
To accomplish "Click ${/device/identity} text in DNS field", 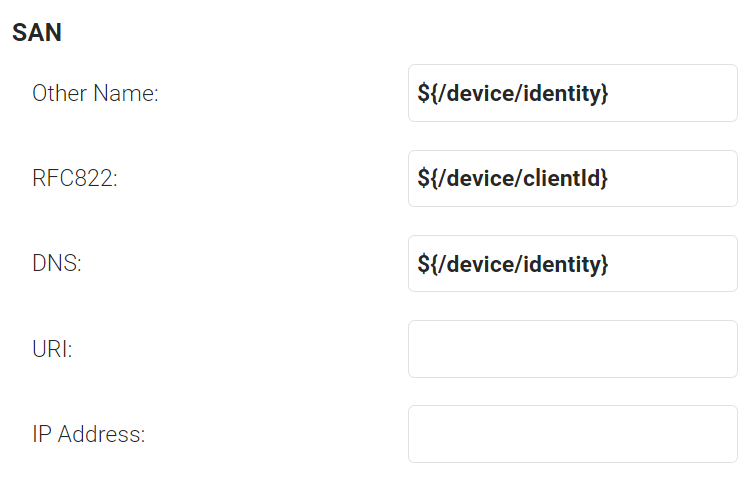I will (512, 264).
